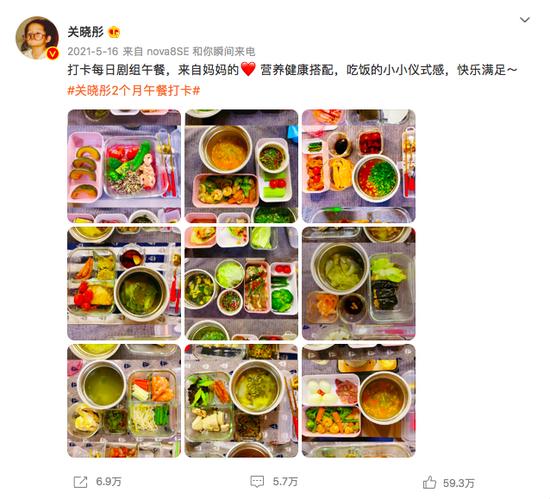Open bottom-left photo with bean sprouts
Screen dimensions: 550x499
[x=124, y=401]
